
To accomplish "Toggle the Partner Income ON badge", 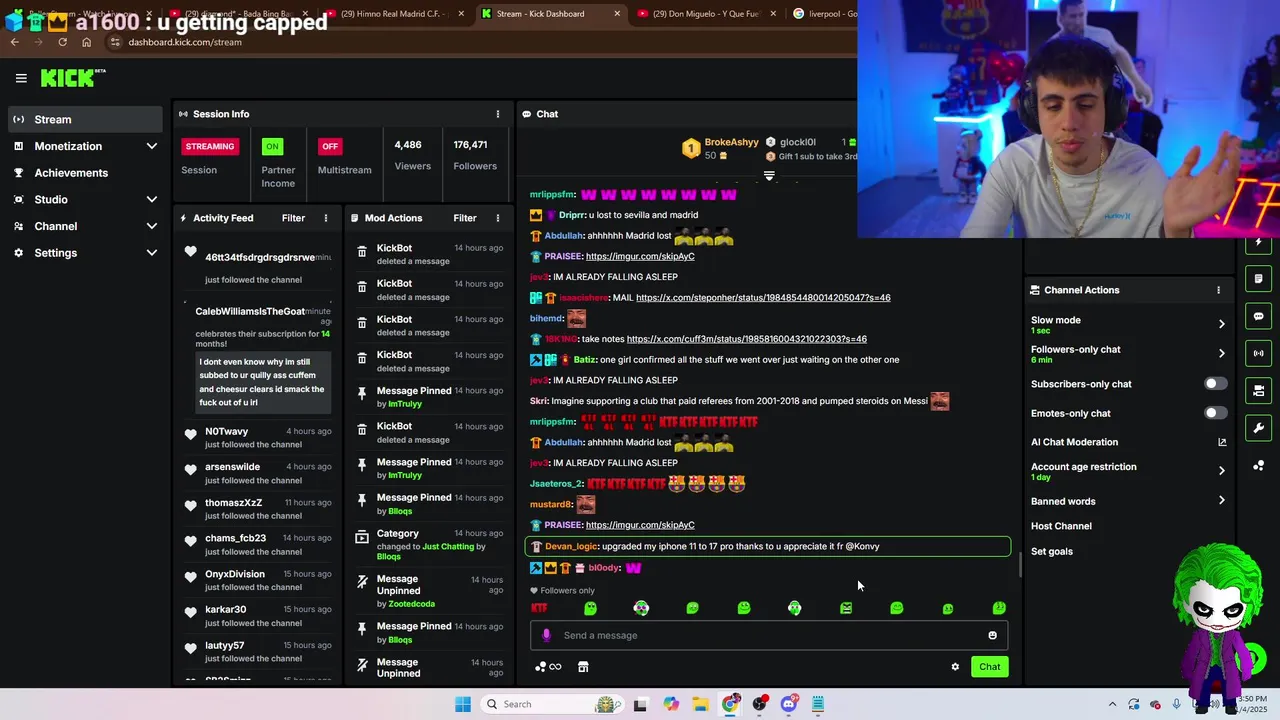I will (x=271, y=146).
